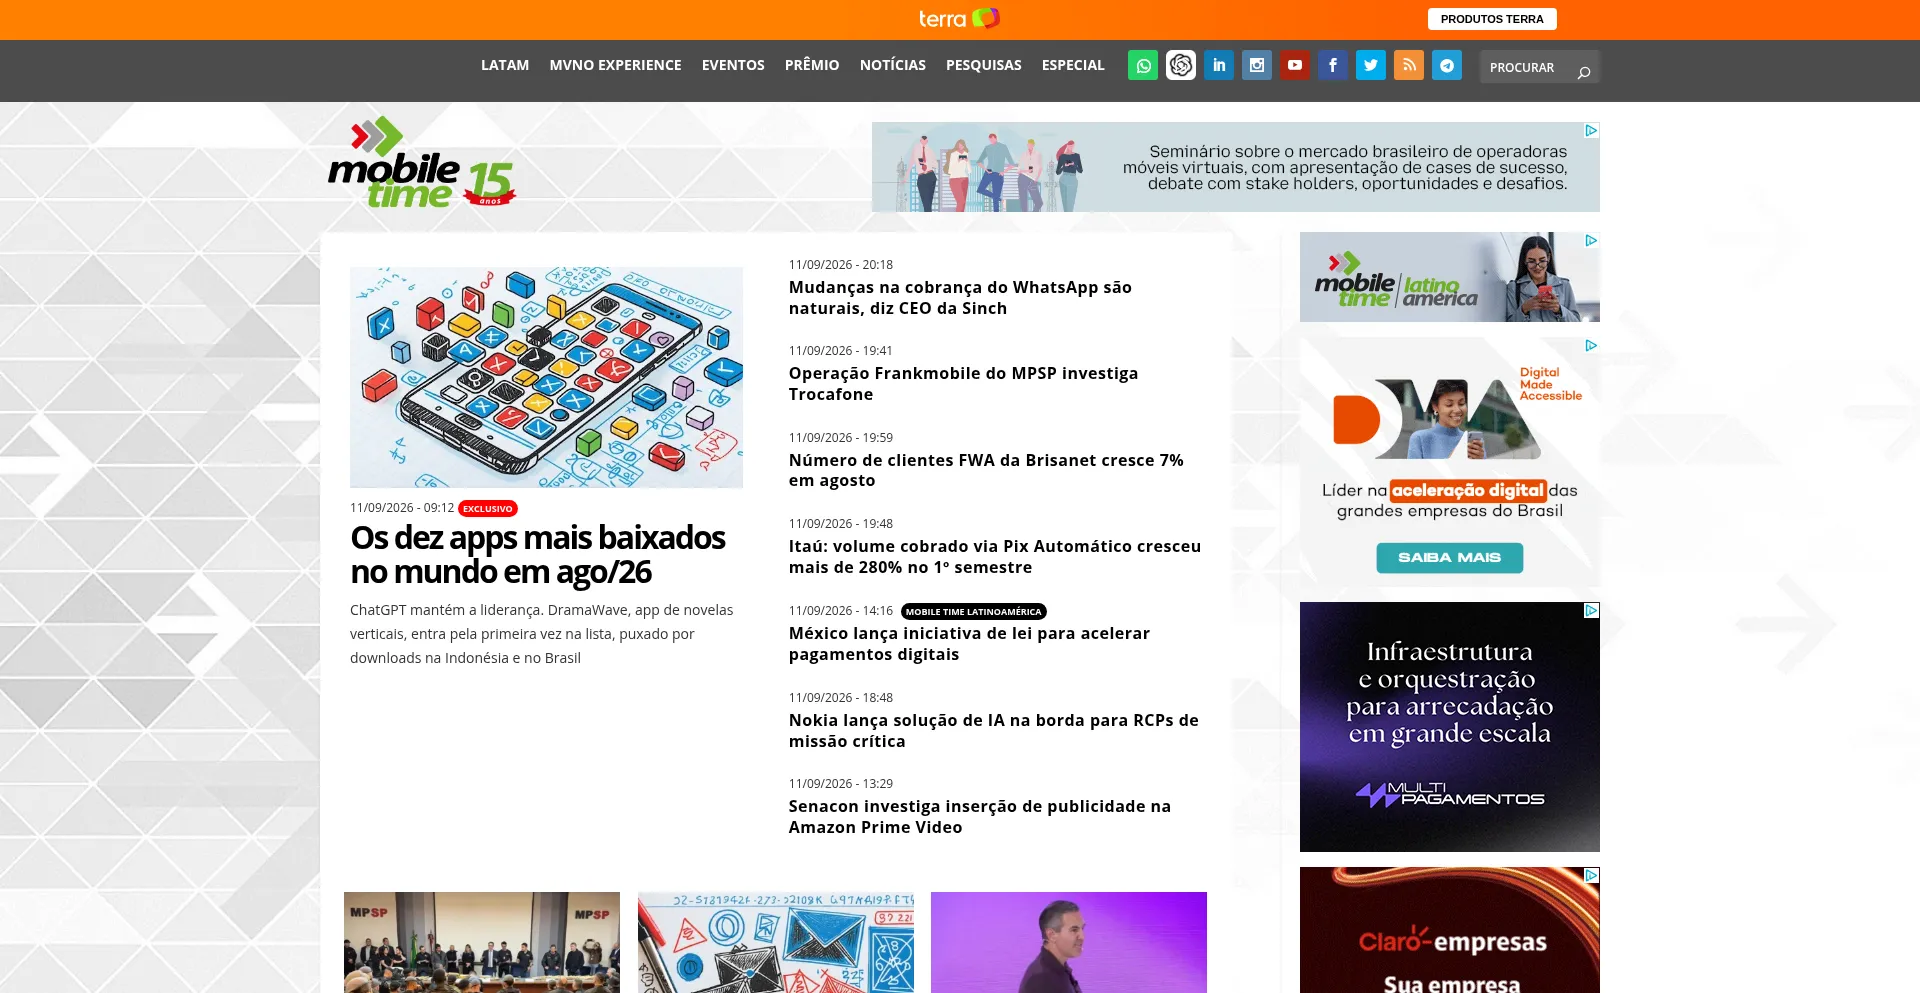Screen dimensions: 1920x993
Task: Open Nokia solução de IA article
Action: 994,731
